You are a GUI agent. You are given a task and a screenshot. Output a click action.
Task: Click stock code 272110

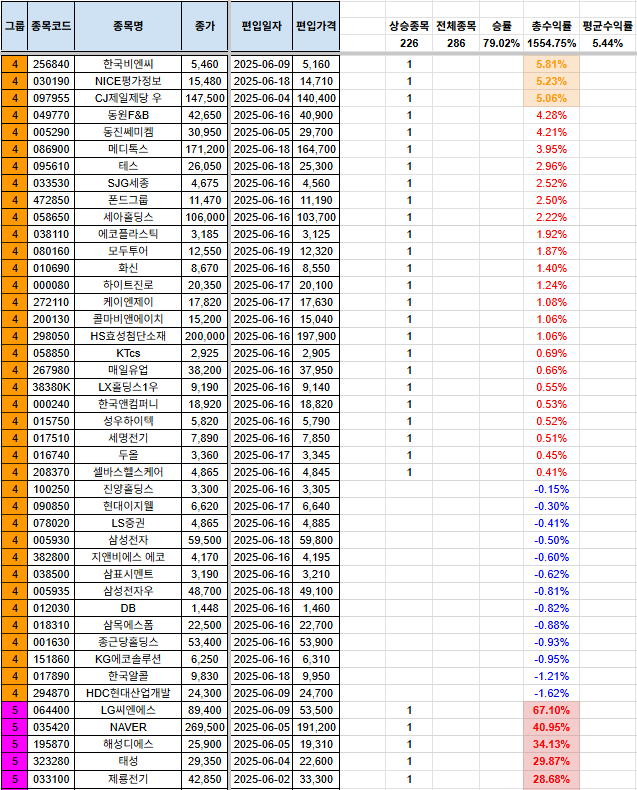coord(51,302)
